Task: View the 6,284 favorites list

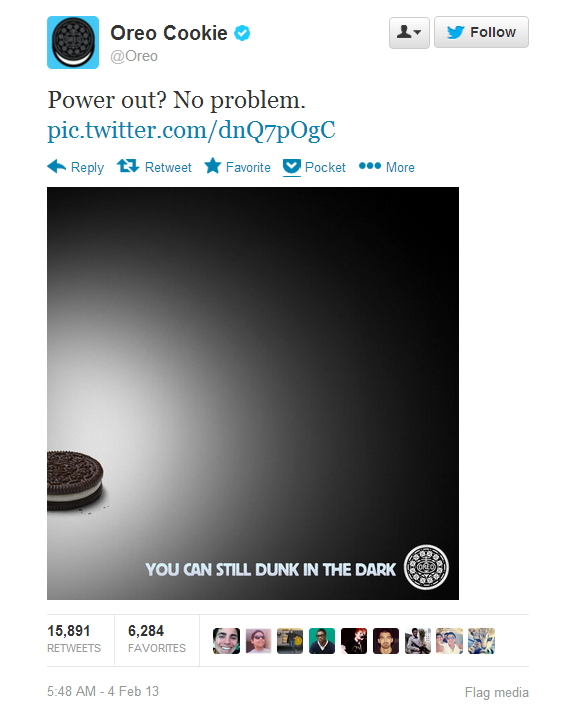Action: pos(157,638)
